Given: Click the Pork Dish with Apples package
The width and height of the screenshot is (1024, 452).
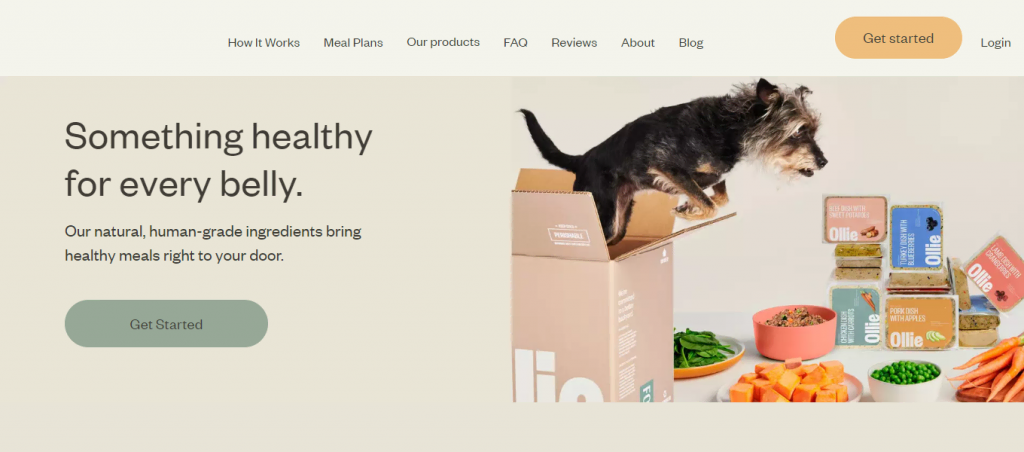Looking at the screenshot, I should coord(921,322).
